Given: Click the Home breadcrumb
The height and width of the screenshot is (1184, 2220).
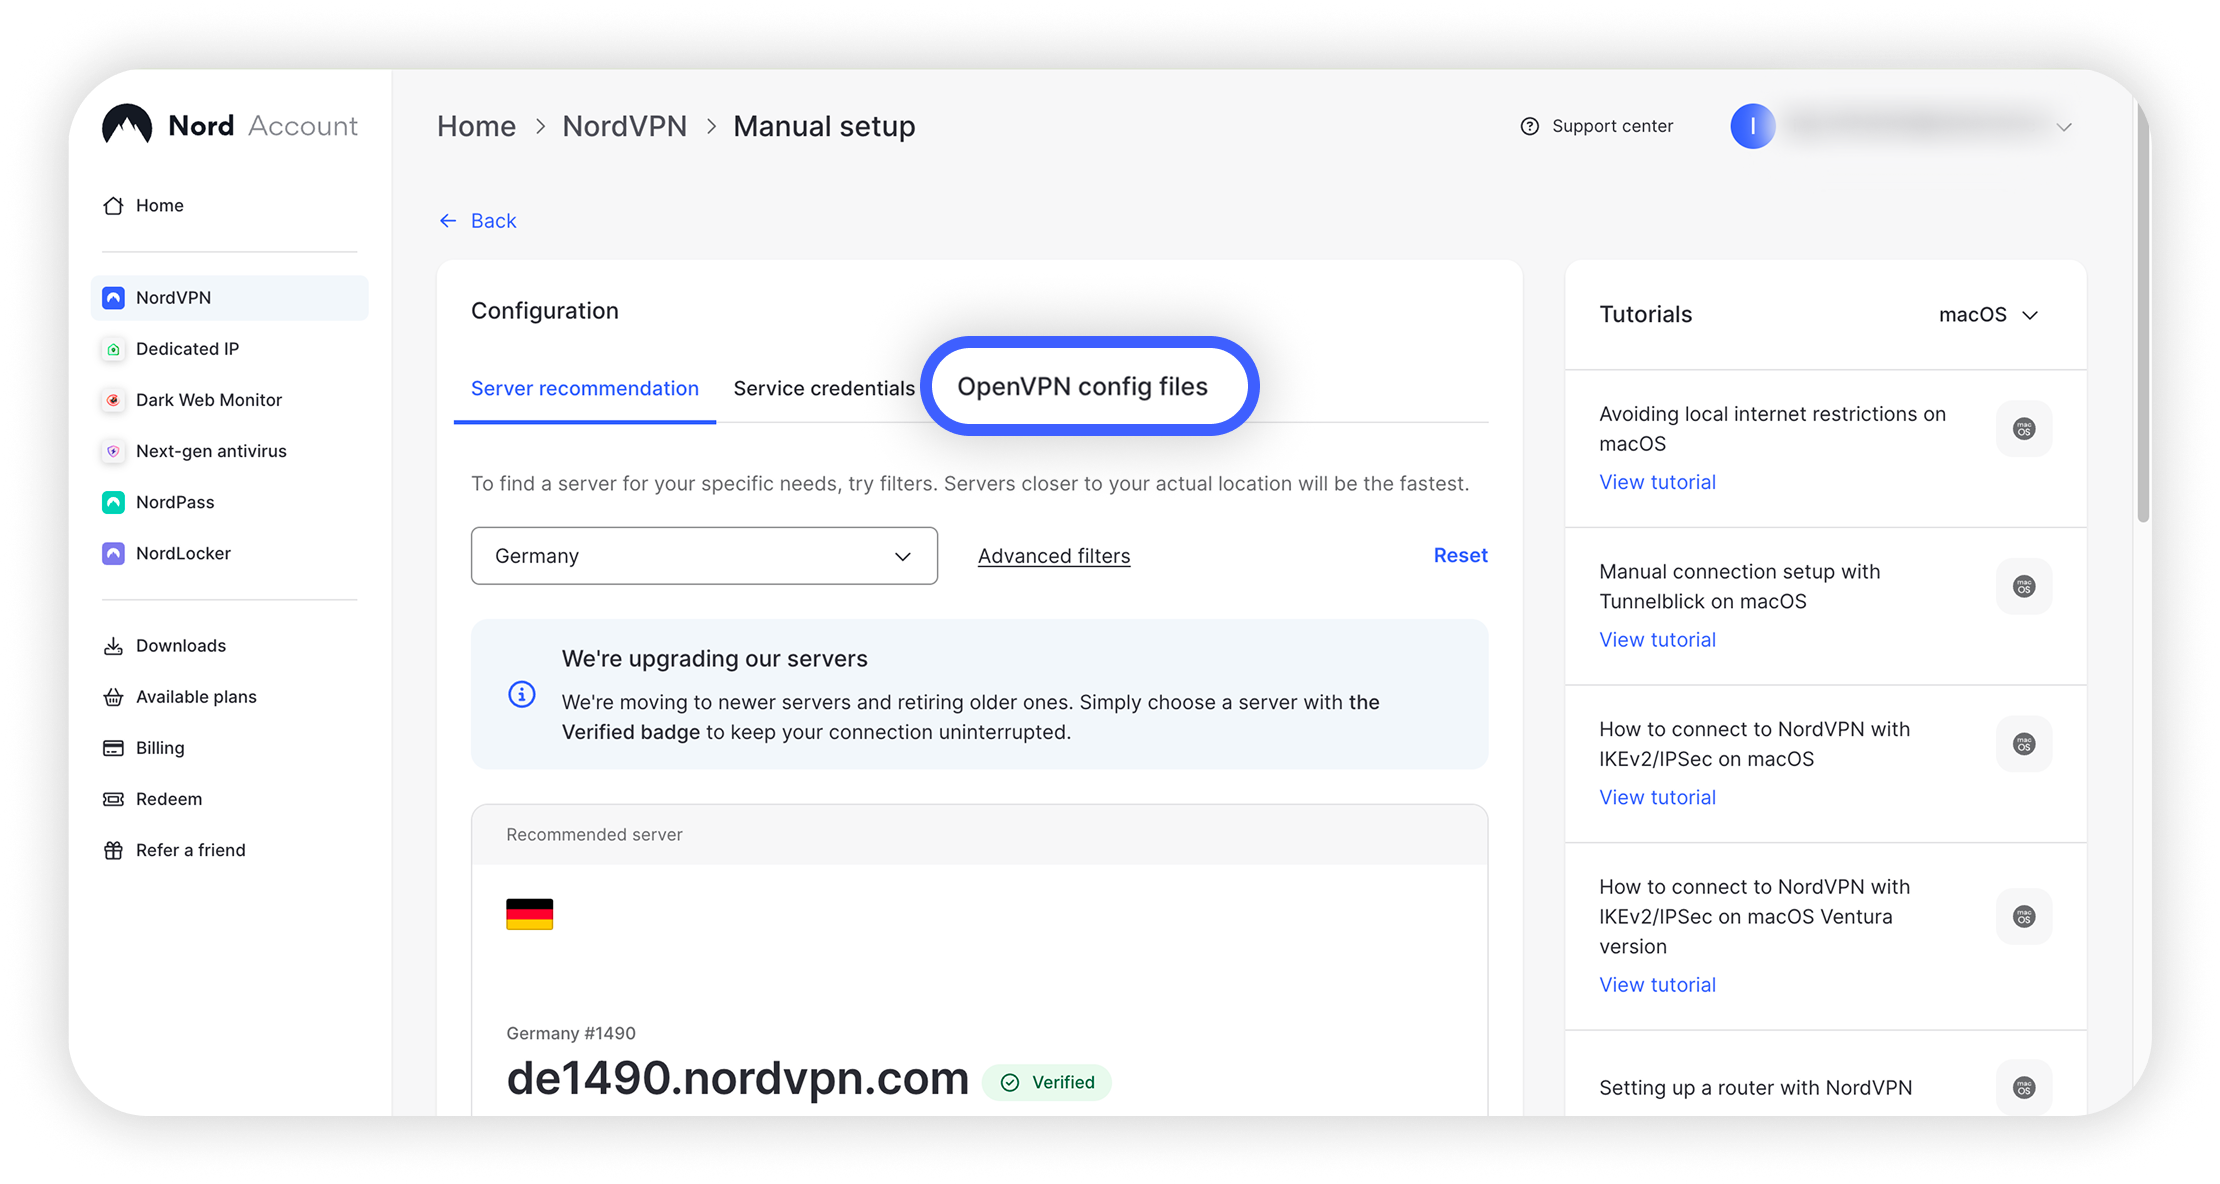Looking at the screenshot, I should click(476, 126).
